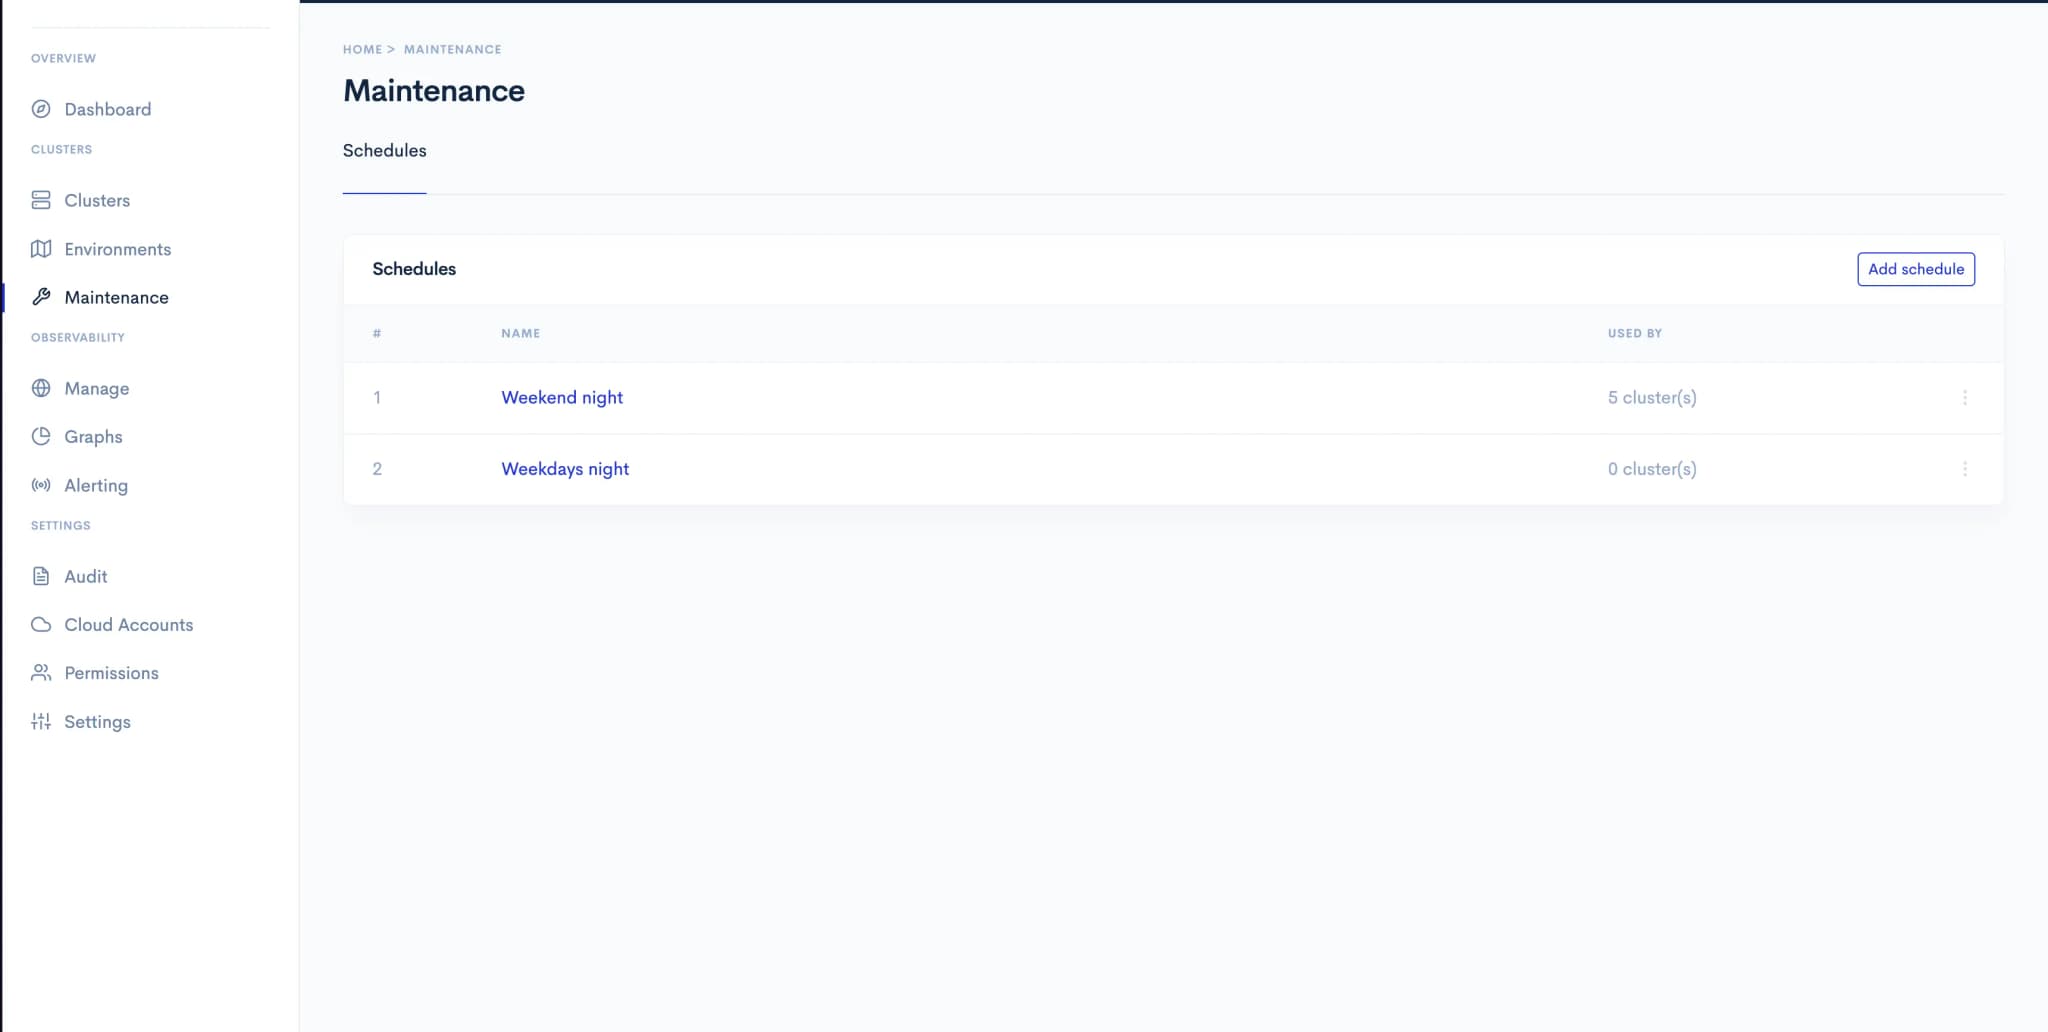
Task: Open options menu for Weekdays night schedule
Action: click(1964, 469)
